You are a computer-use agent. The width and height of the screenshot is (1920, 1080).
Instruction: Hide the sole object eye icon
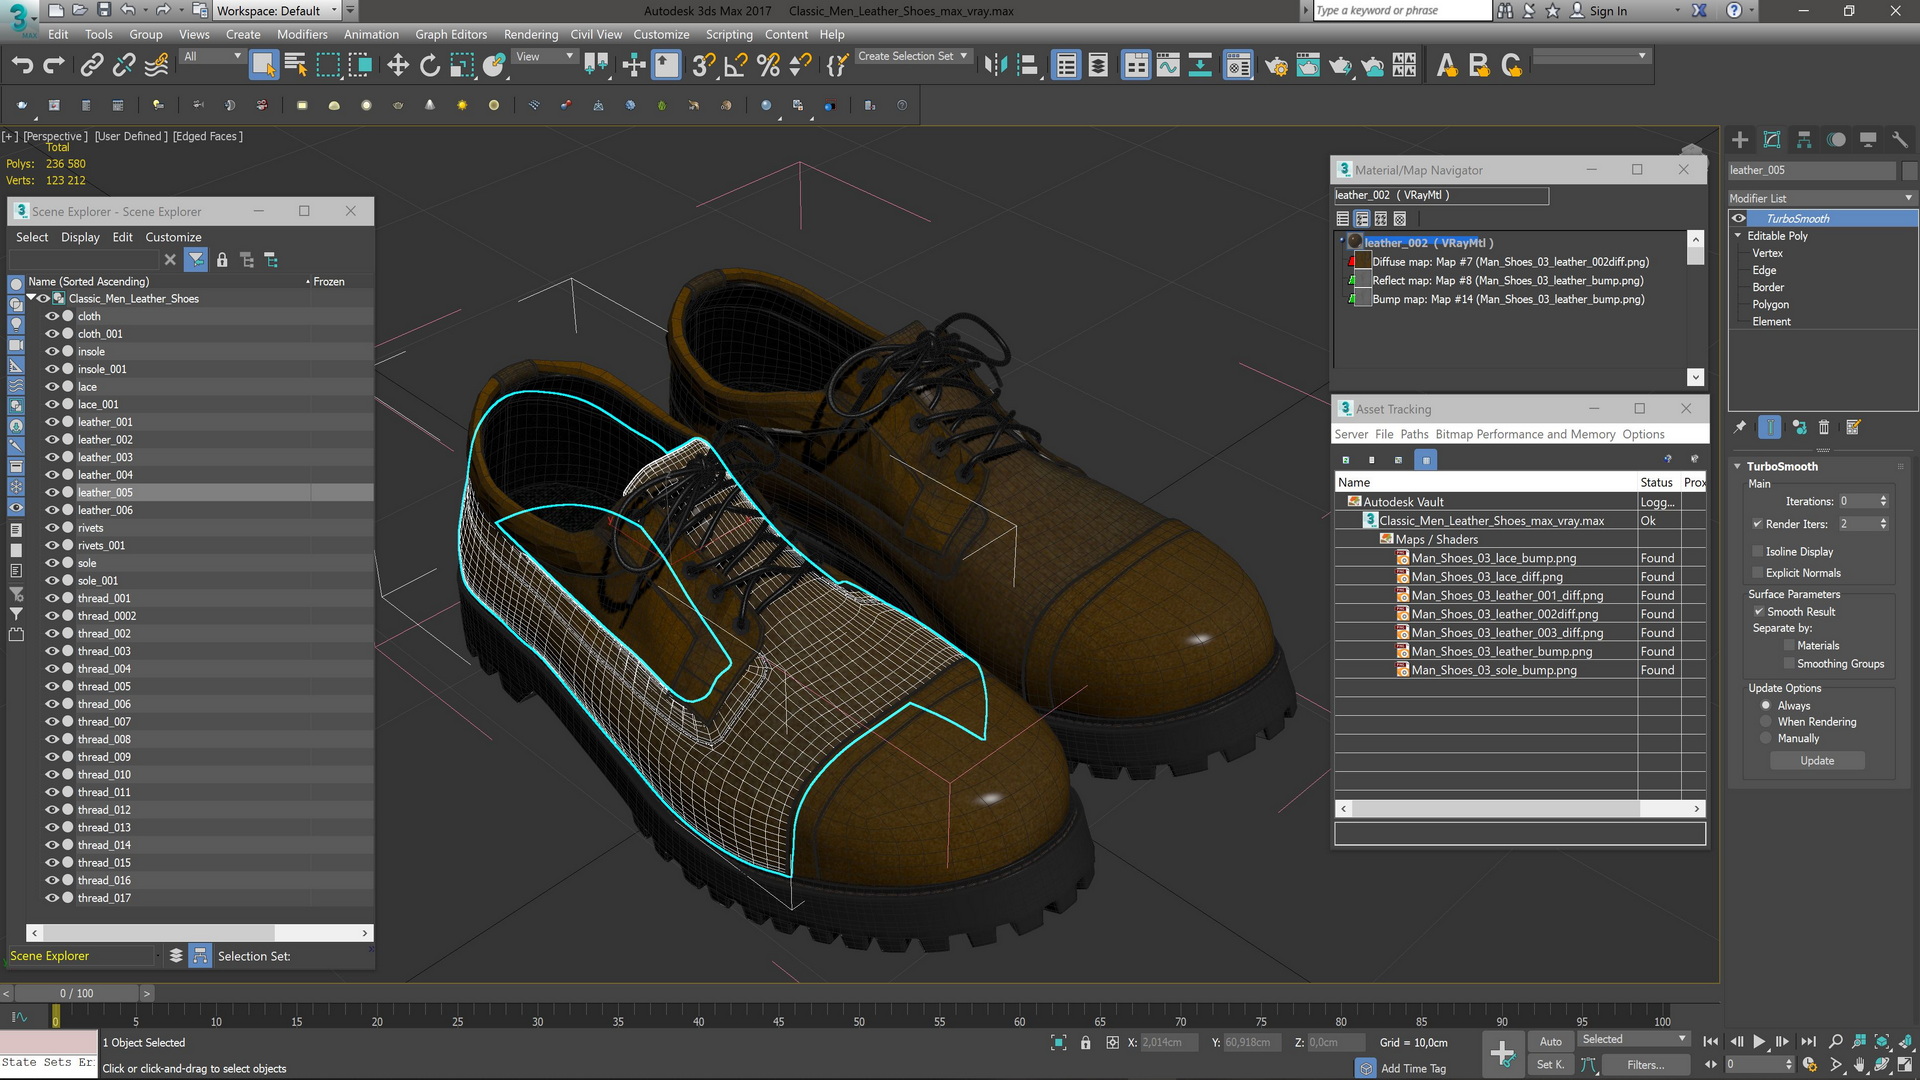coord(52,563)
